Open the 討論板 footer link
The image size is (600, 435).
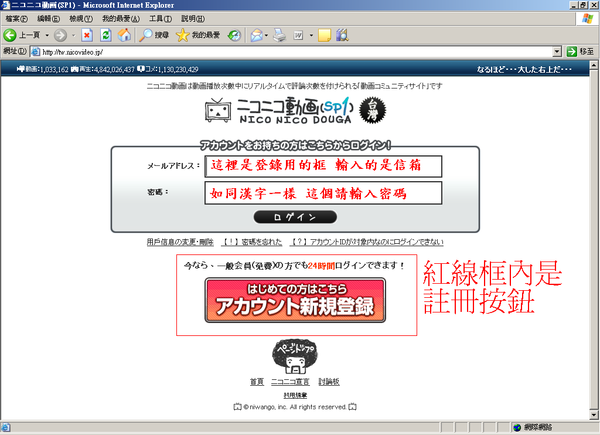pos(329,382)
